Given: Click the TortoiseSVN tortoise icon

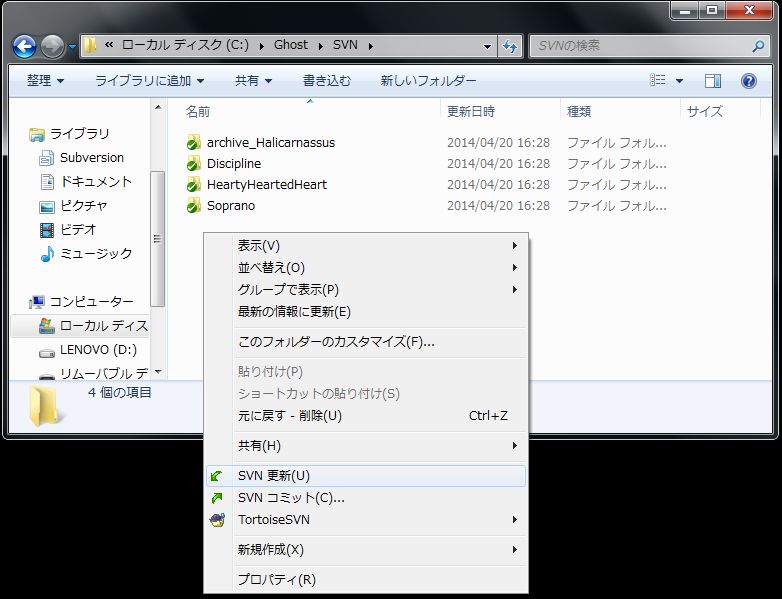Looking at the screenshot, I should (217, 520).
